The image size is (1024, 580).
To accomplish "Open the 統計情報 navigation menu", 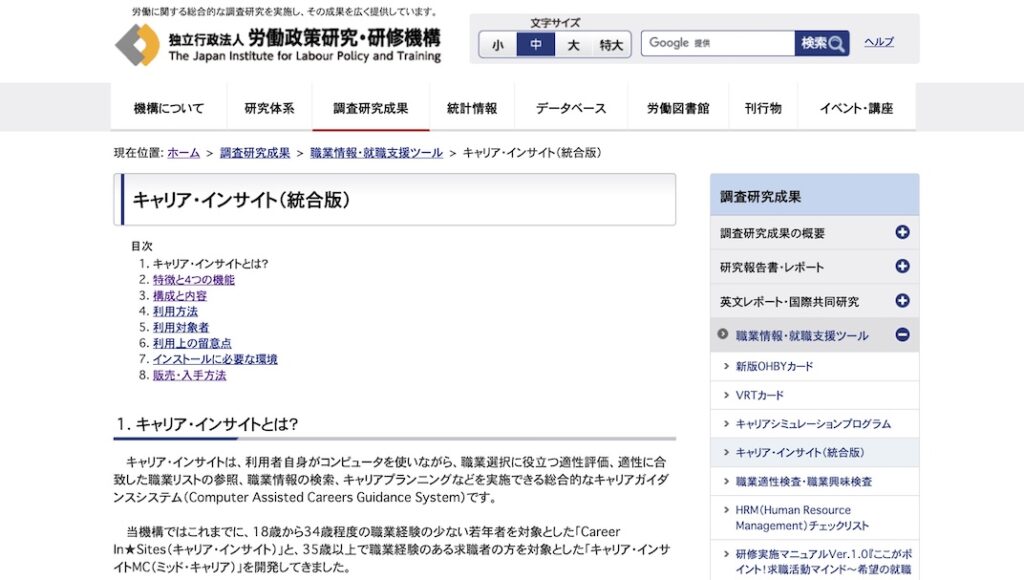I will [470, 106].
